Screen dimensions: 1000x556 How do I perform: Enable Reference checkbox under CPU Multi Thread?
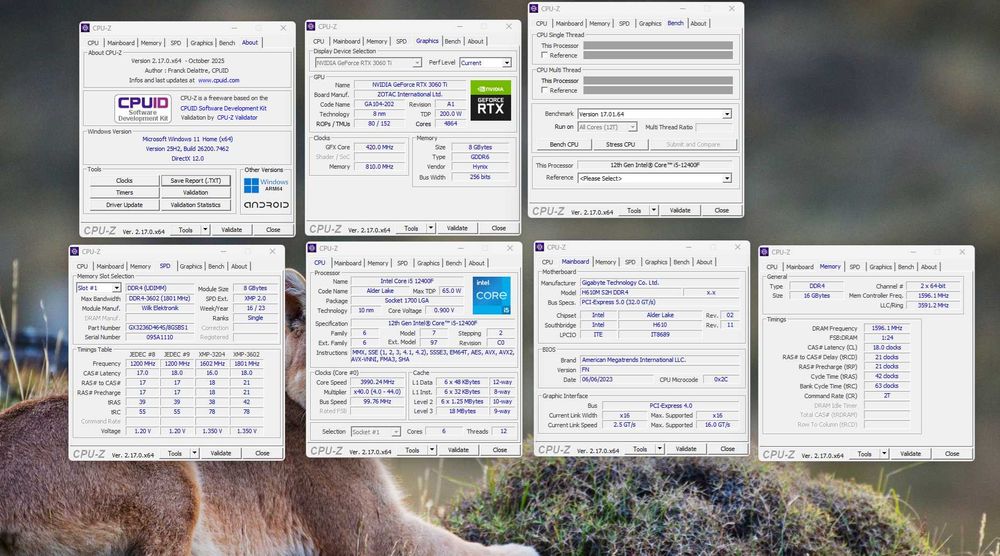point(544,90)
